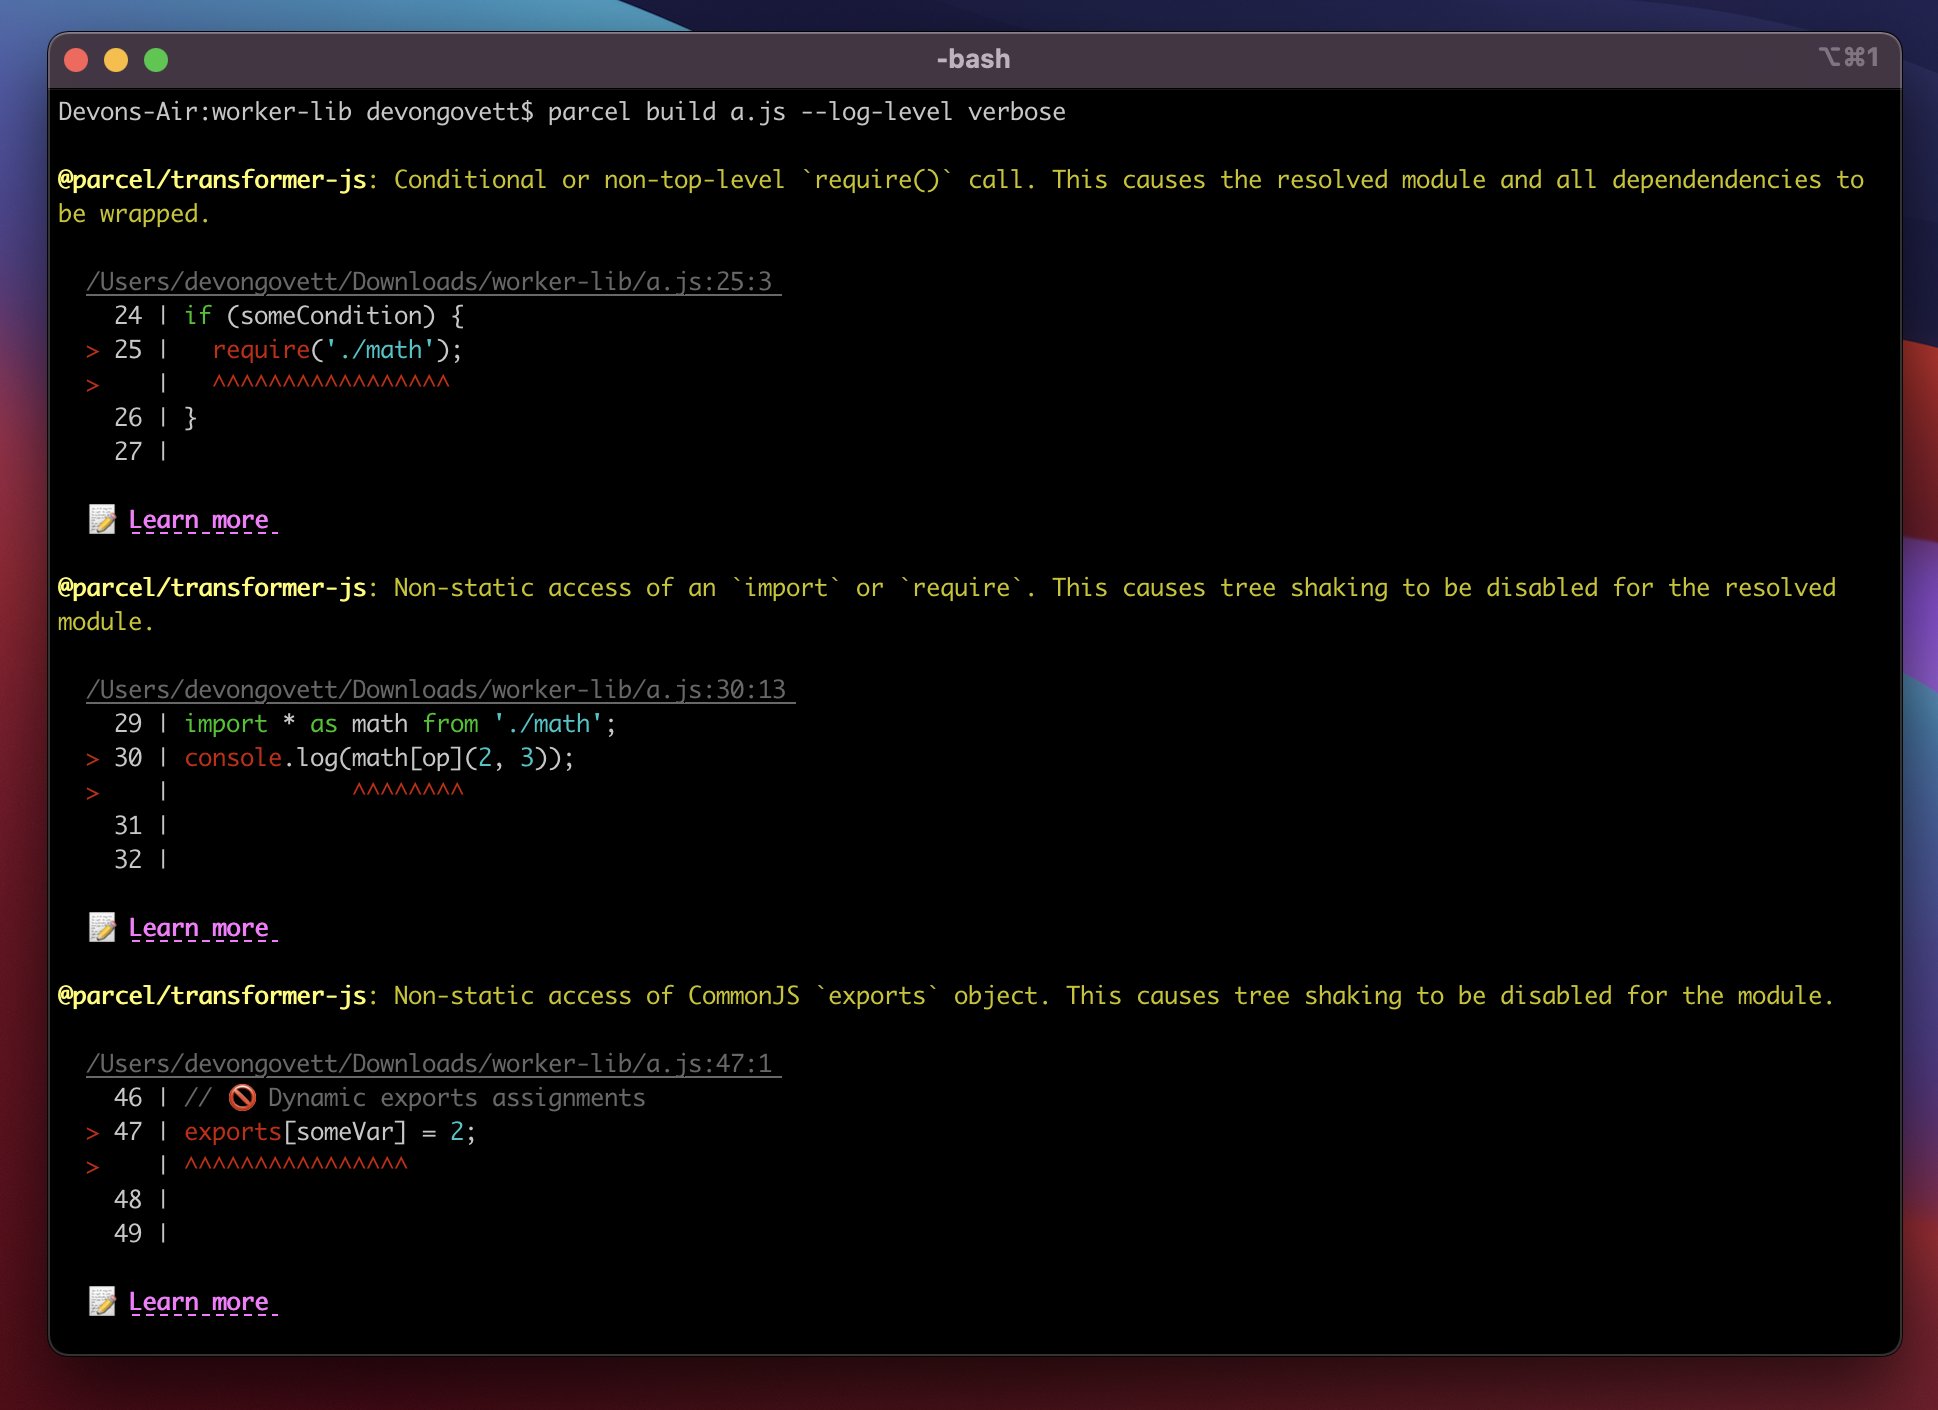The image size is (1938, 1410).
Task: Click the notepad icon next to the second Learn more link
Action: coord(103,927)
